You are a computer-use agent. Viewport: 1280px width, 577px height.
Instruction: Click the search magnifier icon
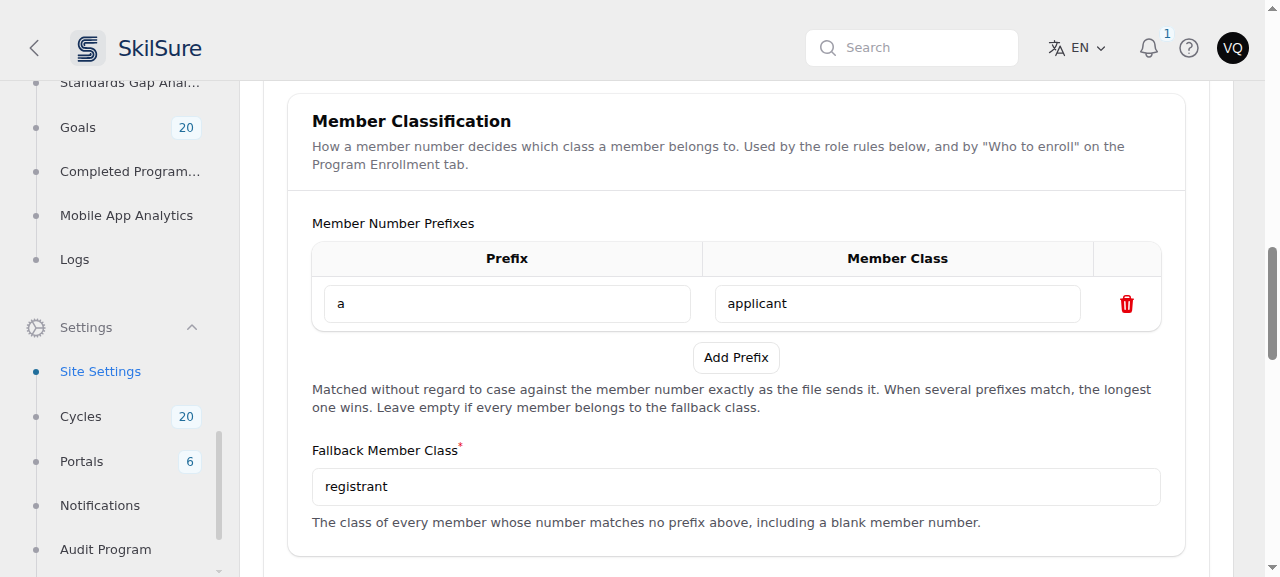click(827, 48)
